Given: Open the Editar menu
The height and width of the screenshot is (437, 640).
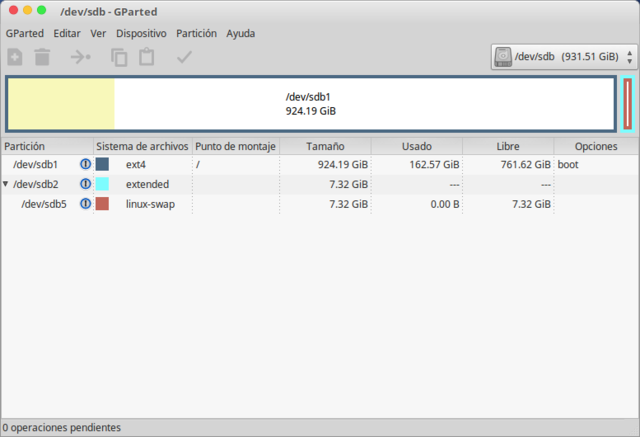Looking at the screenshot, I should pos(67,33).
